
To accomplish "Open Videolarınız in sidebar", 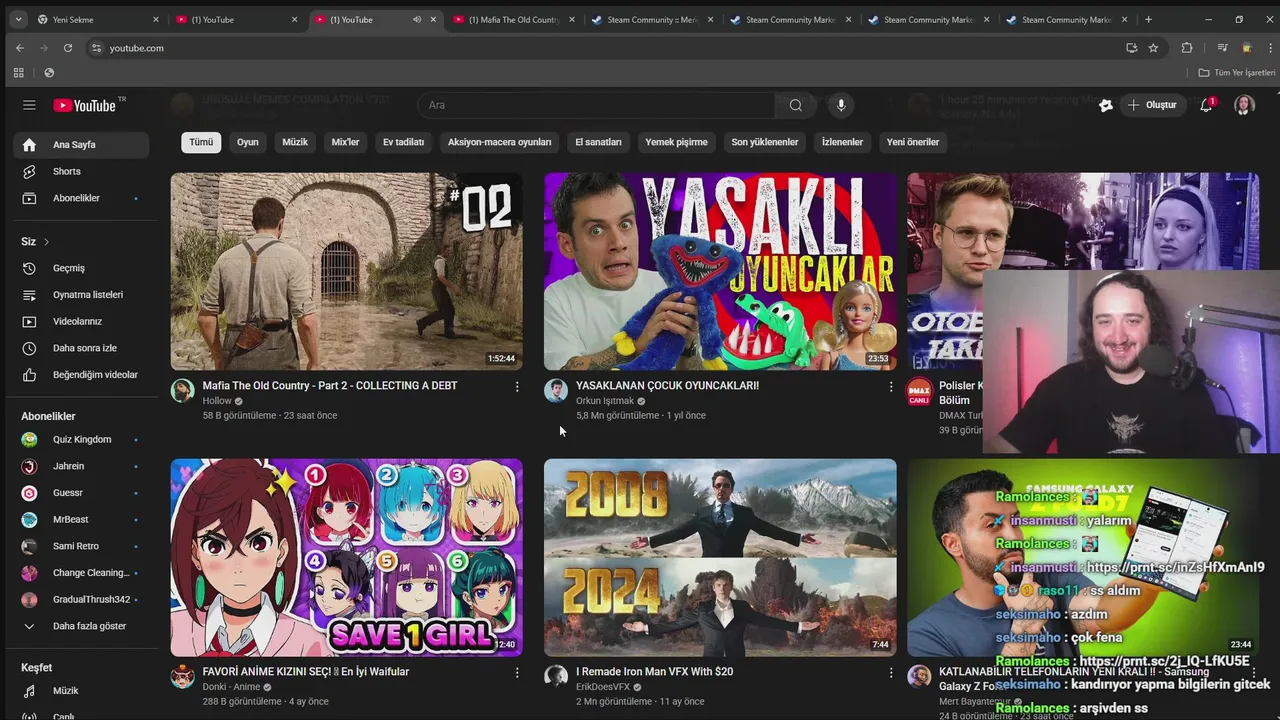I will (x=81, y=321).
